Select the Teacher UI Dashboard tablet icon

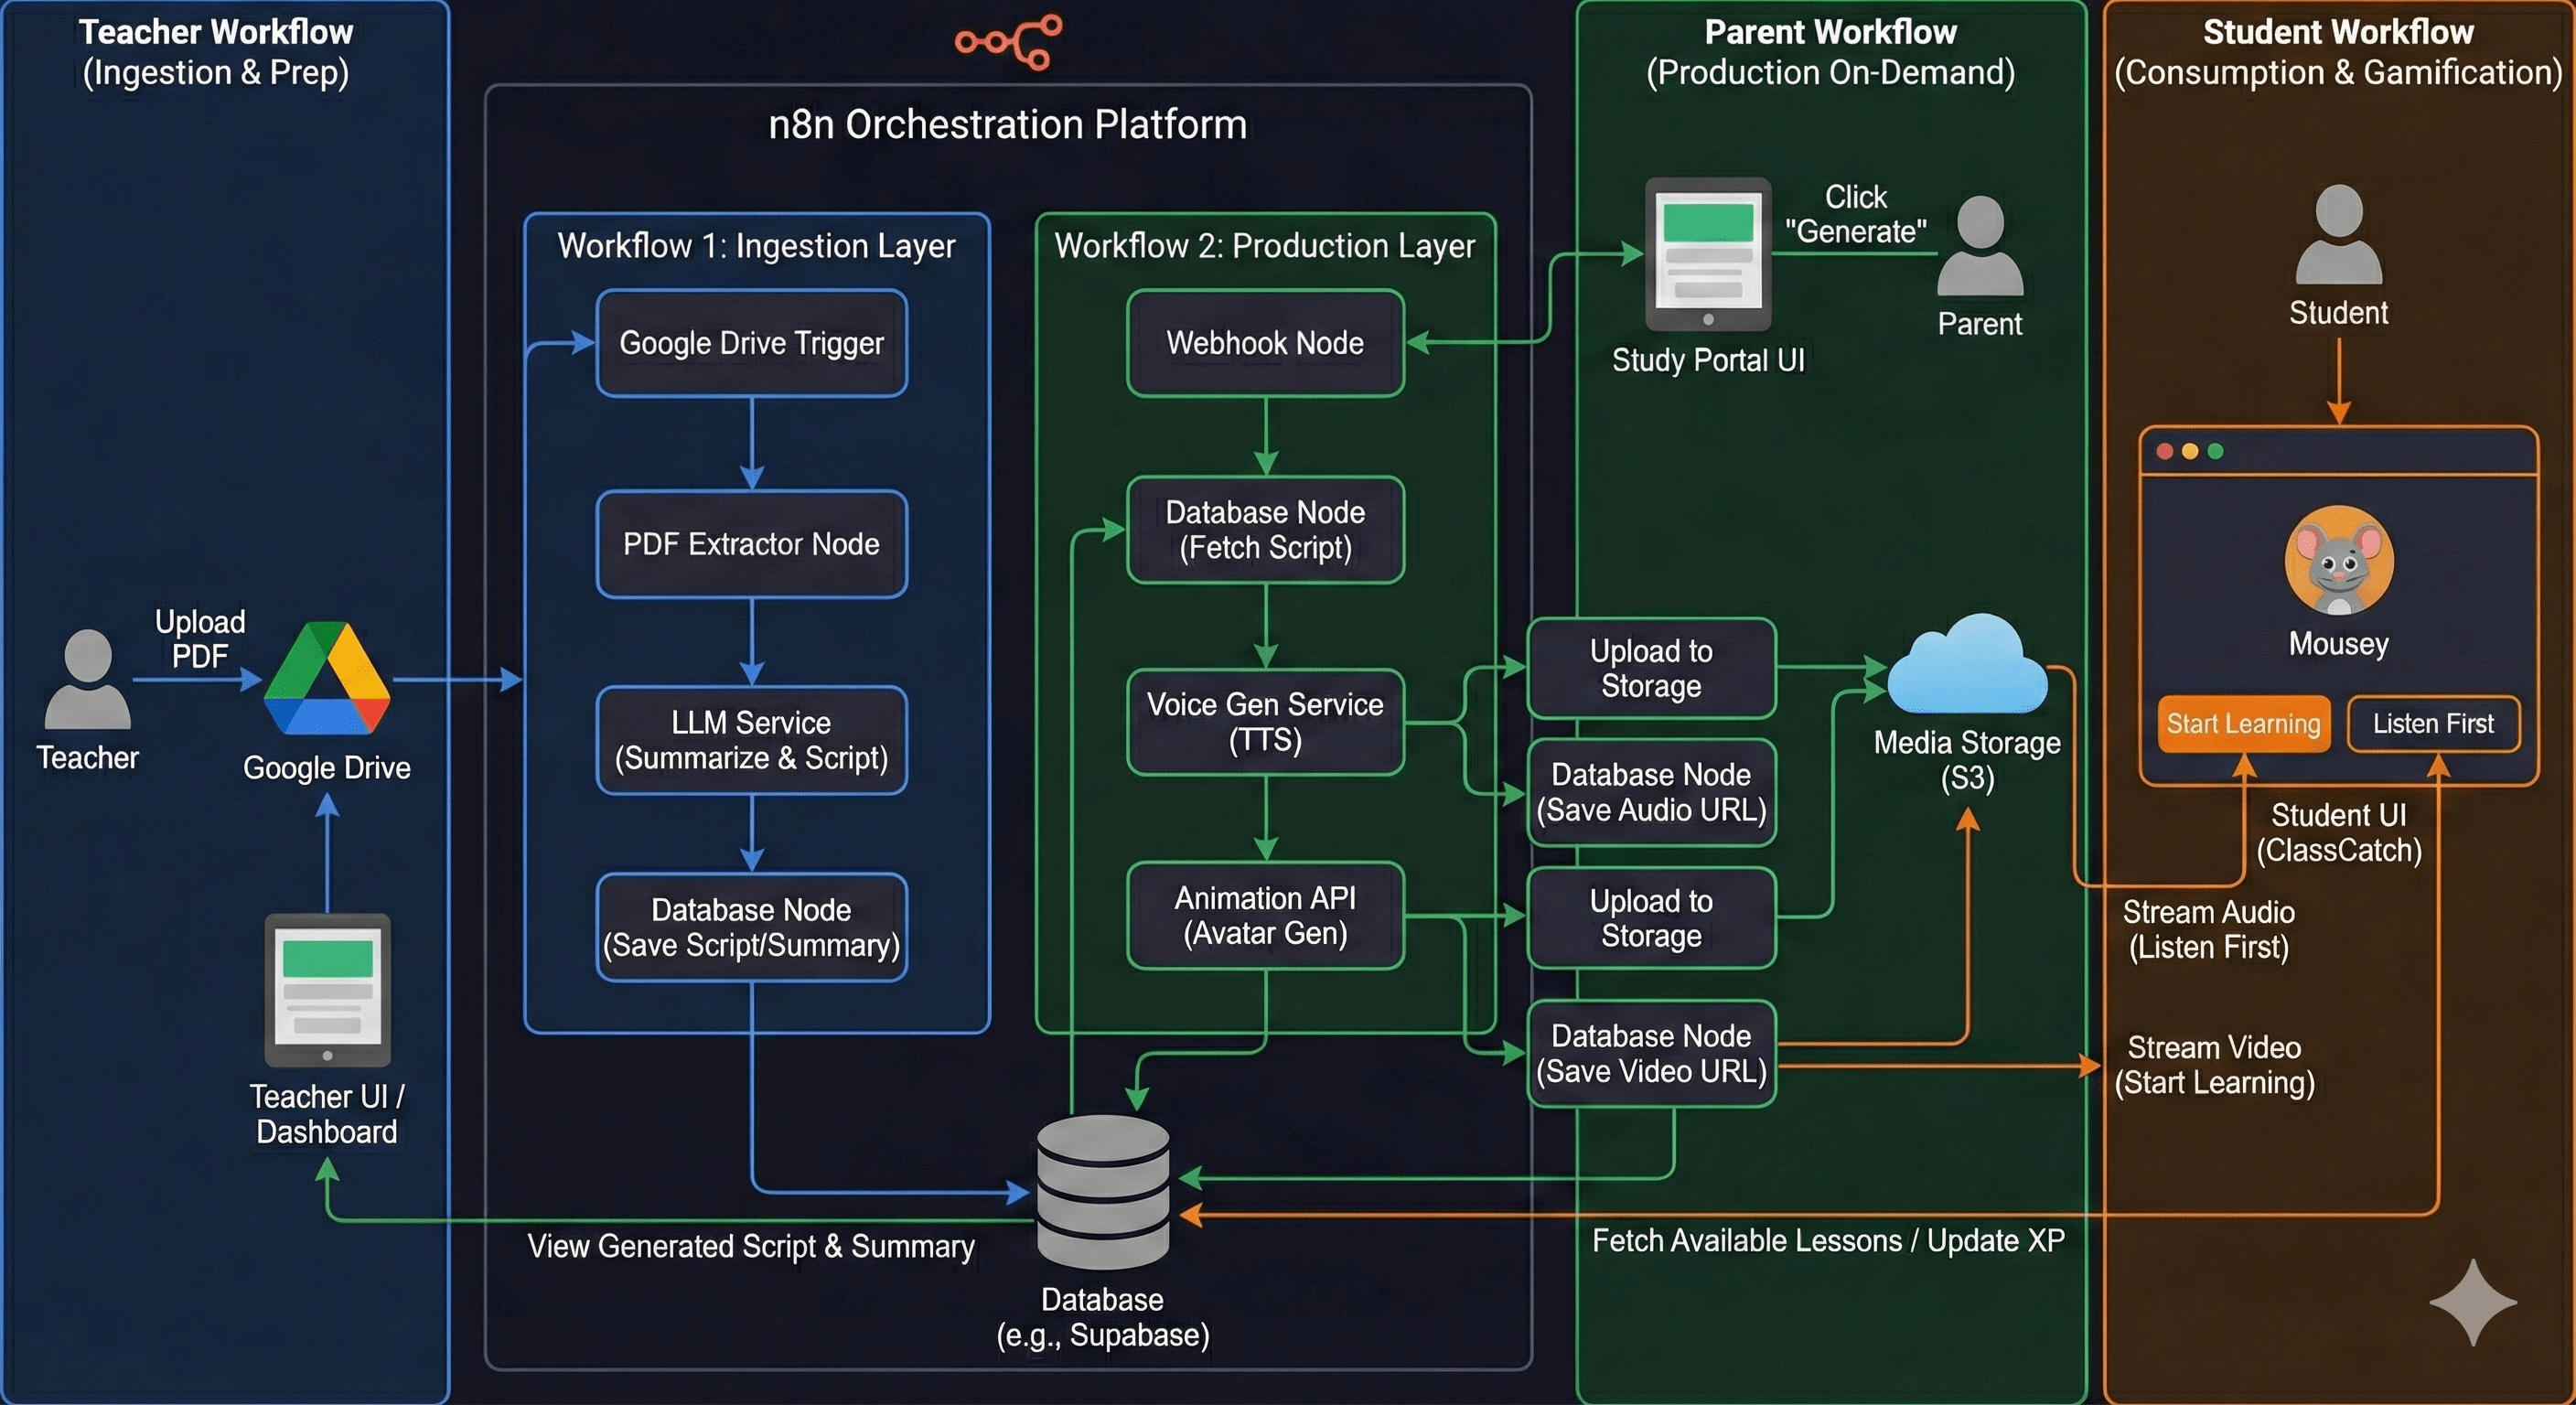tap(327, 989)
